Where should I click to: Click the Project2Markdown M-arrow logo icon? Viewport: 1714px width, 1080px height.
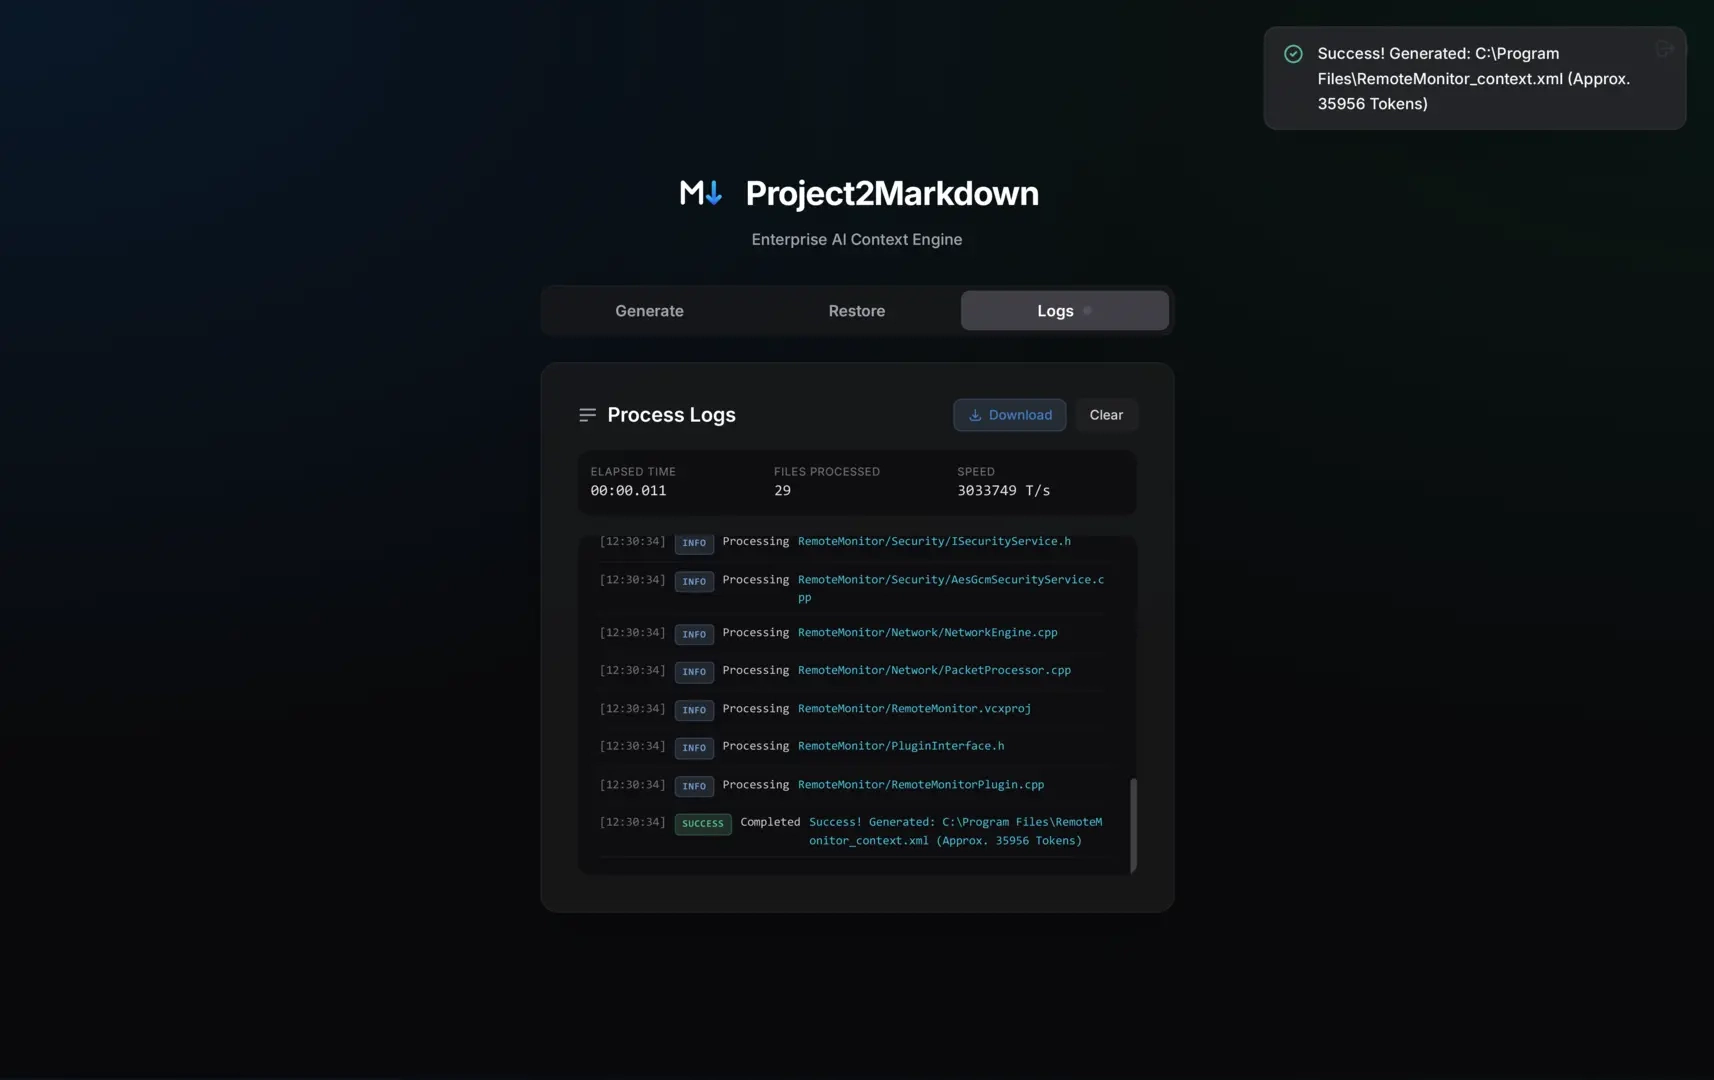[x=701, y=193]
